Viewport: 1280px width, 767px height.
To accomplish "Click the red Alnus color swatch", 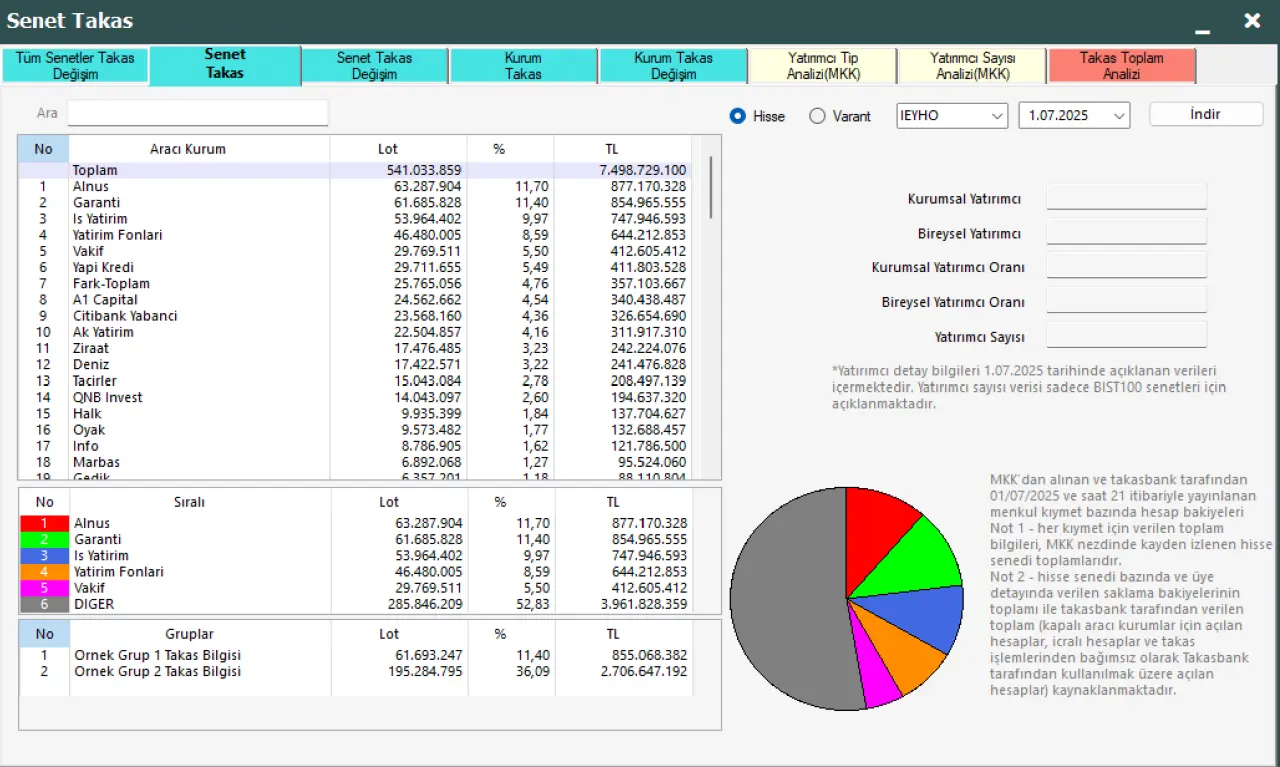I will (44, 523).
